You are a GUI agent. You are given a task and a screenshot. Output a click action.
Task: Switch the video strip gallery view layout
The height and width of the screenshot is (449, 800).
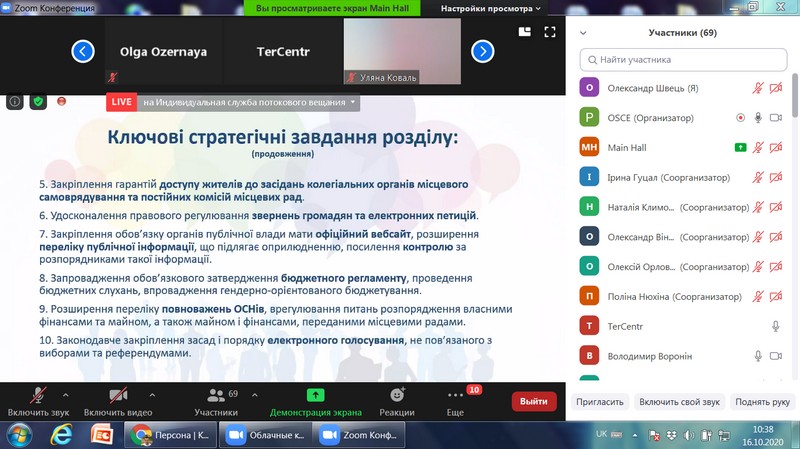click(x=524, y=31)
